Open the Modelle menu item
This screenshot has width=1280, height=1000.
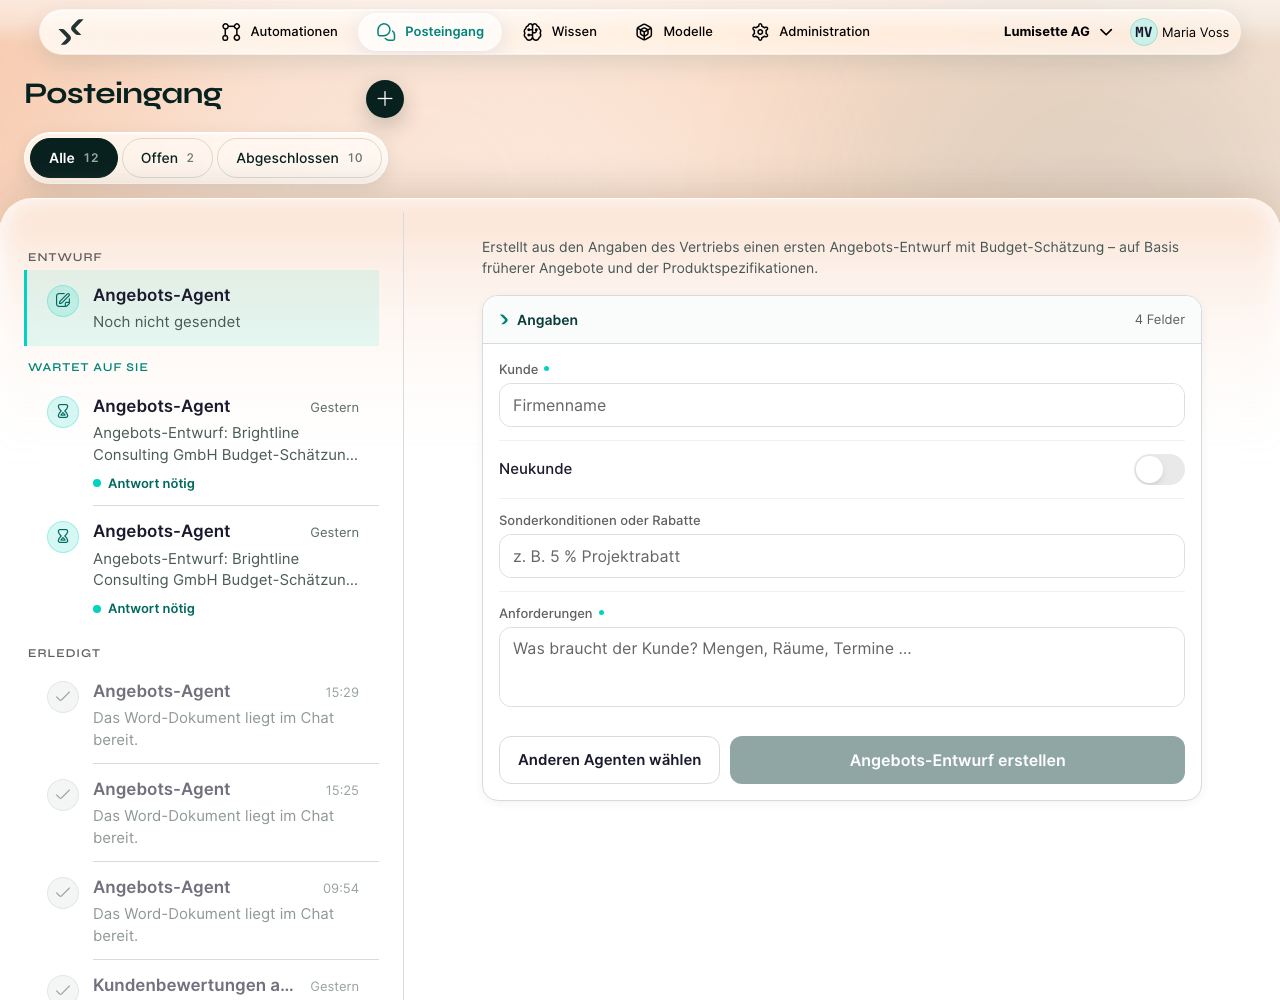click(x=674, y=32)
